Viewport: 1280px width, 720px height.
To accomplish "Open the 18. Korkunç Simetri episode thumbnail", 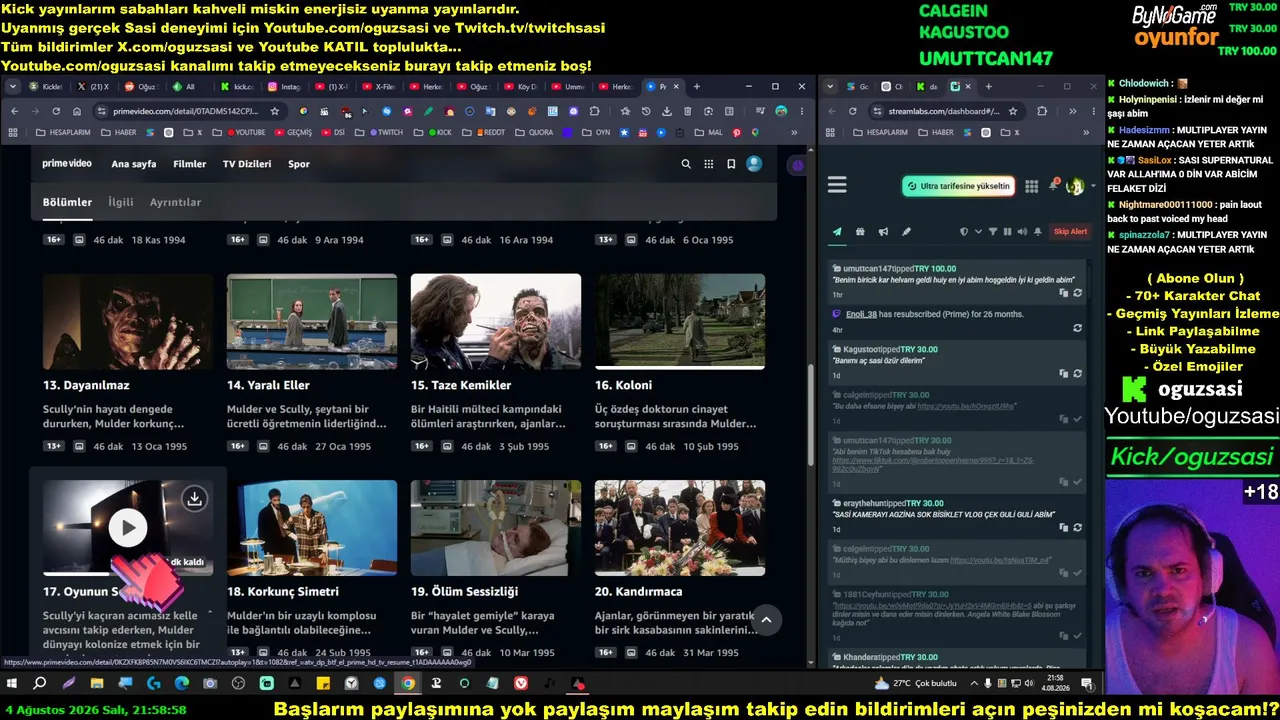I will point(312,528).
